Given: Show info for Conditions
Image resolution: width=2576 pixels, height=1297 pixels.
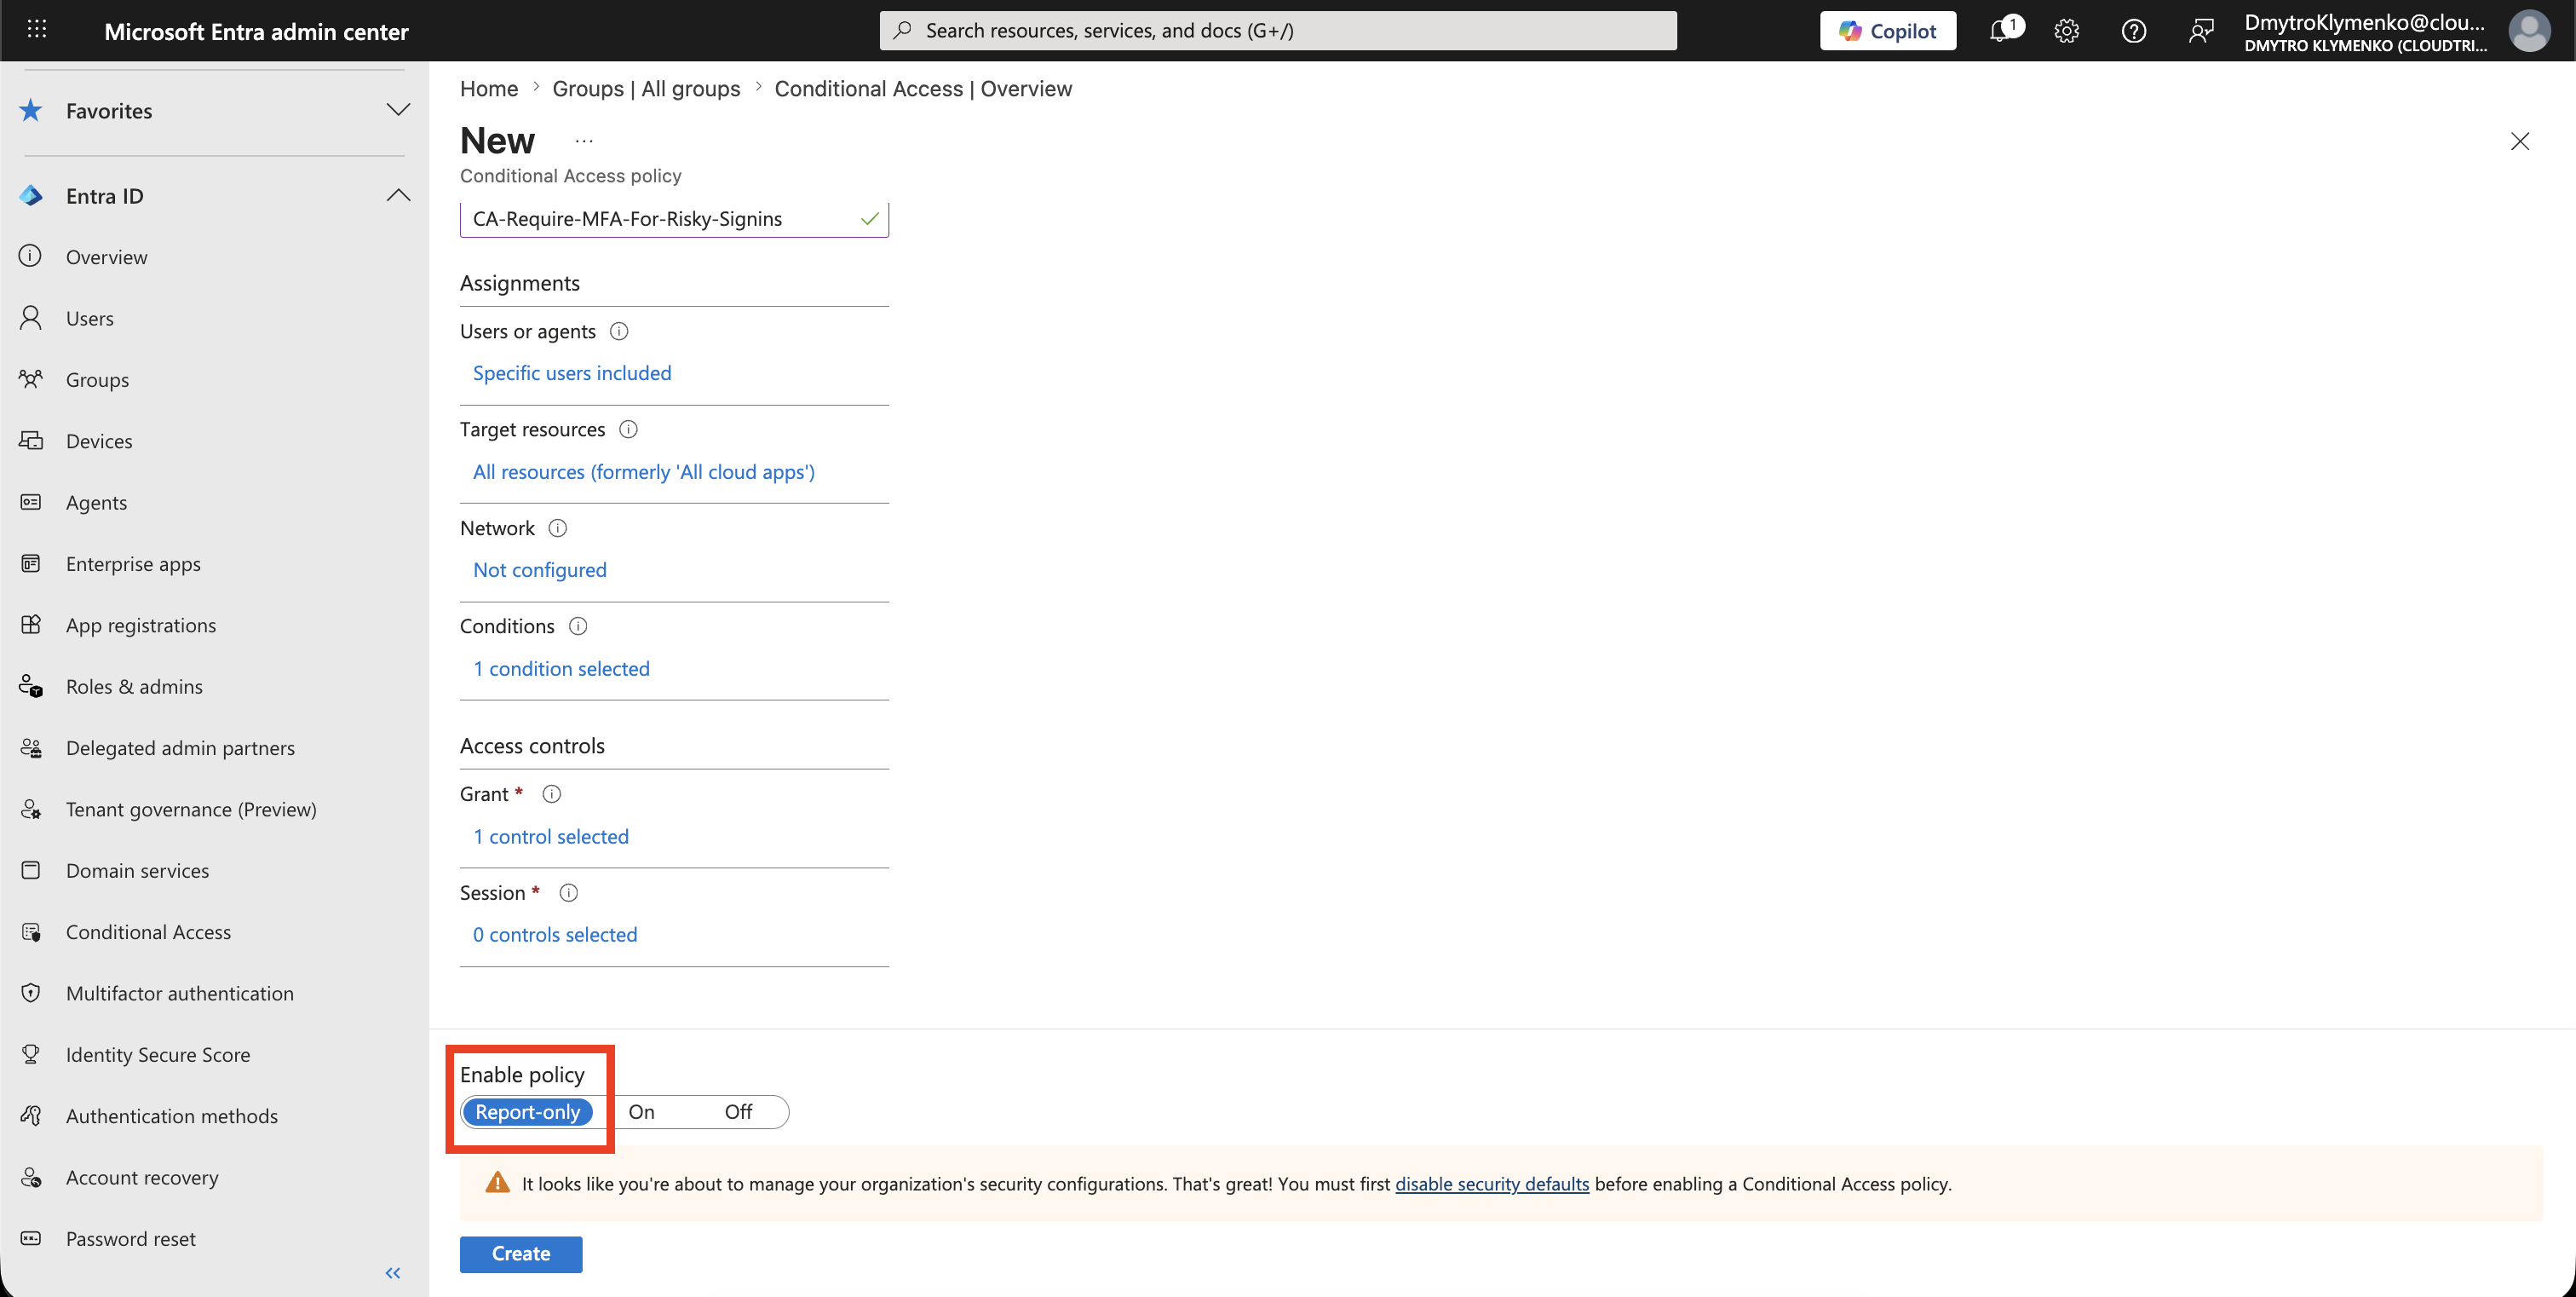Looking at the screenshot, I should click(x=578, y=626).
